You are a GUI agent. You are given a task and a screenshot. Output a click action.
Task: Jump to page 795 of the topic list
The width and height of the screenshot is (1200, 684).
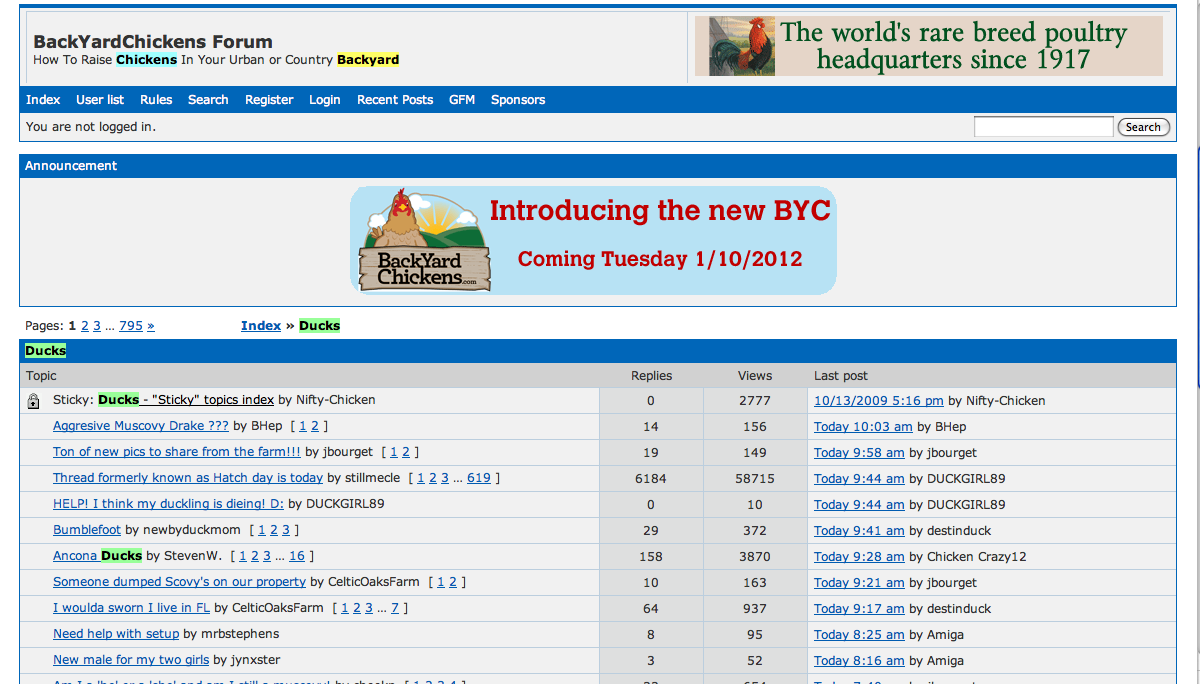[x=131, y=326]
